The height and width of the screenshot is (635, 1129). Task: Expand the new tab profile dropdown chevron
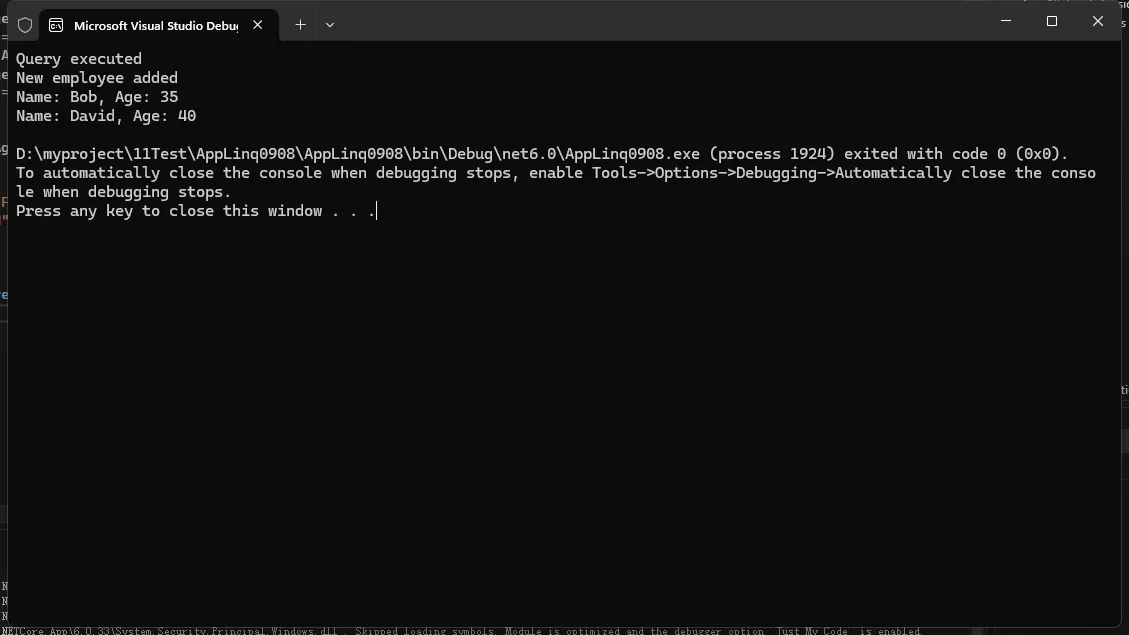coord(330,25)
